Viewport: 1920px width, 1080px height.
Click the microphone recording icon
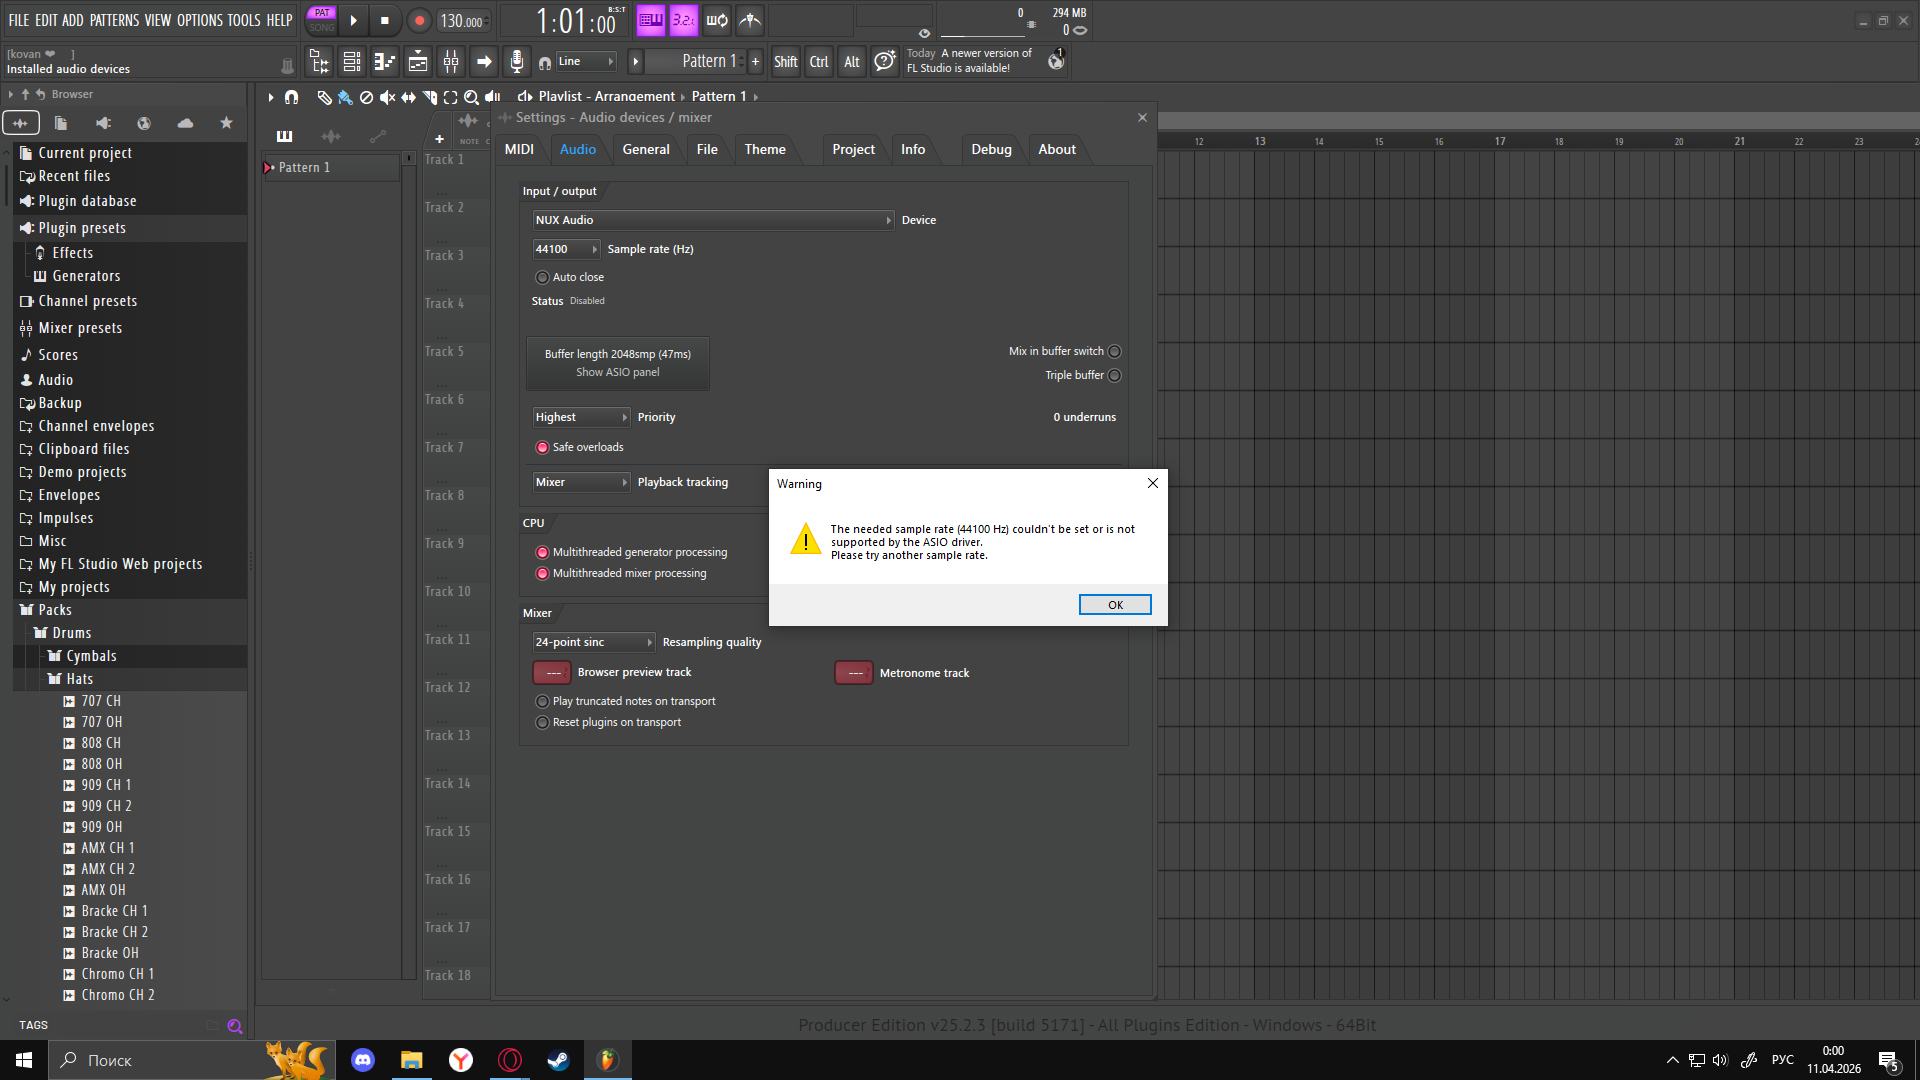[516, 62]
